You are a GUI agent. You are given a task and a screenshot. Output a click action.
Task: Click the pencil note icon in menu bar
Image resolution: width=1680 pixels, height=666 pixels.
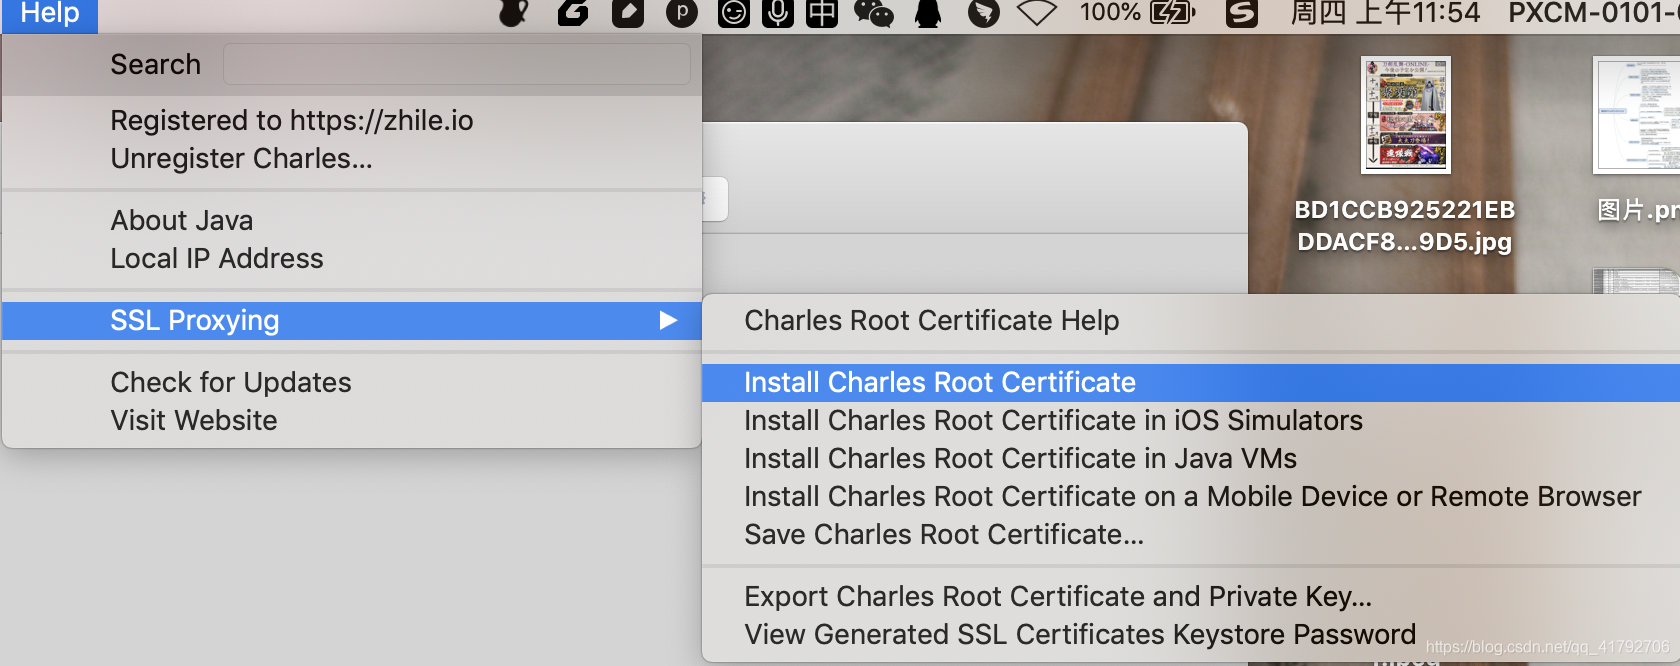pos(628,13)
